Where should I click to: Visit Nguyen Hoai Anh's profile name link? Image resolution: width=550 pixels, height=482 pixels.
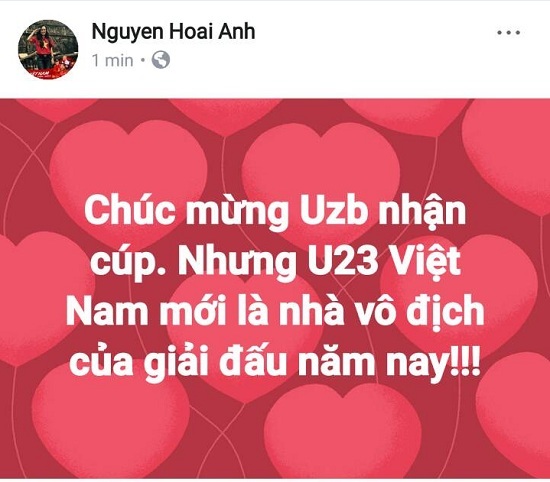click(173, 32)
